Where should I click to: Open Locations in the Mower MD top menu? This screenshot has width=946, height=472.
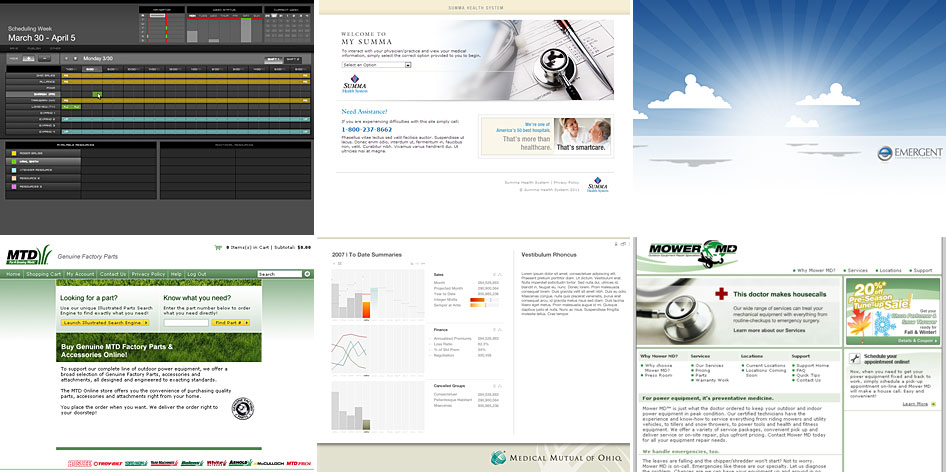point(890,270)
